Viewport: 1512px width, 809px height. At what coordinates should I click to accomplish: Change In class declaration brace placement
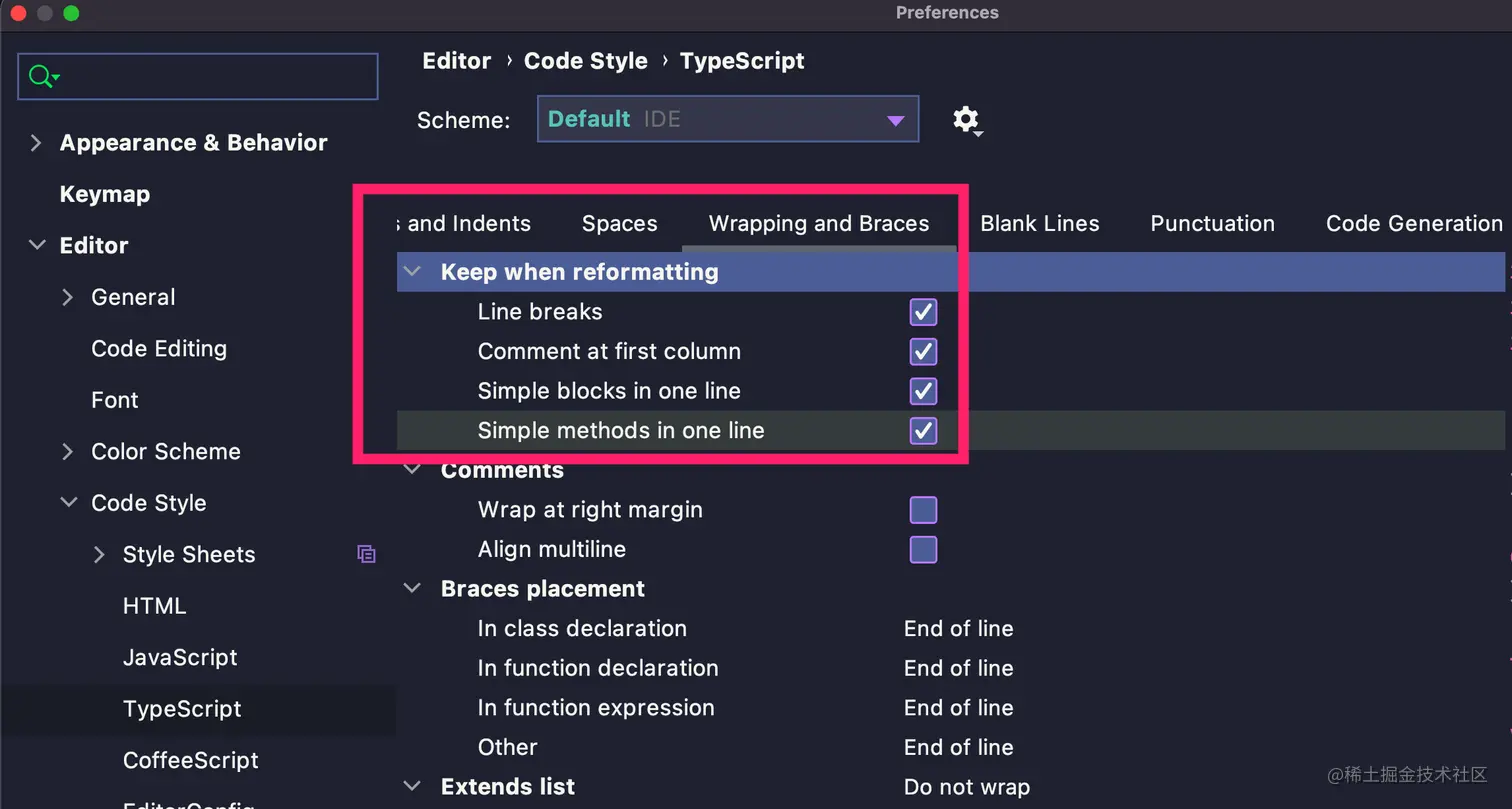click(959, 628)
